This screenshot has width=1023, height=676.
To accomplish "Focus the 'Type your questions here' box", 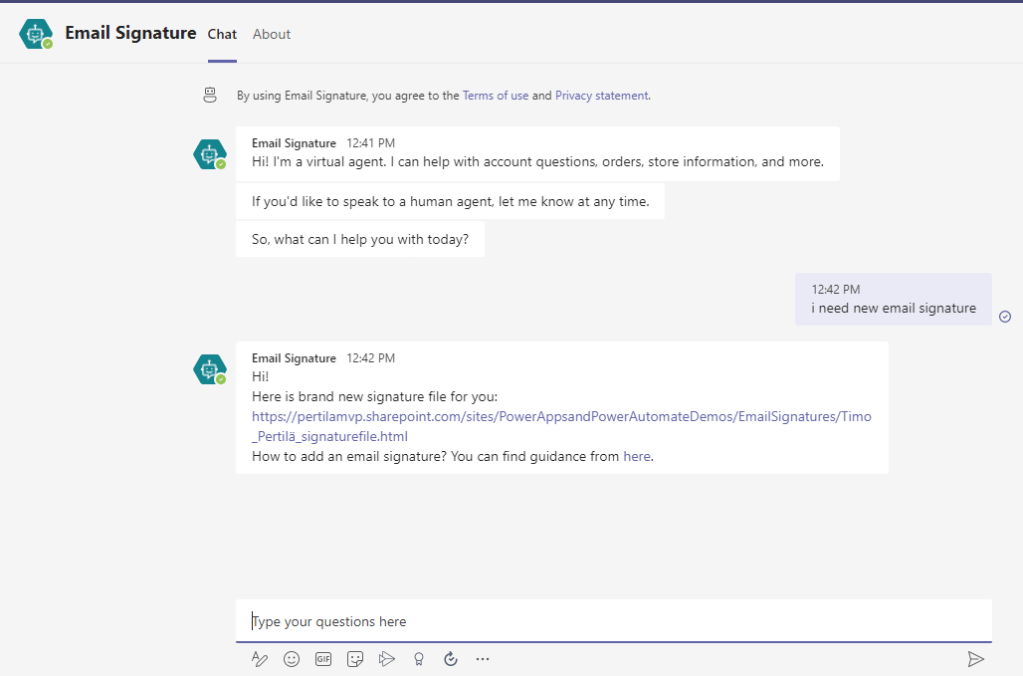I will click(613, 621).
